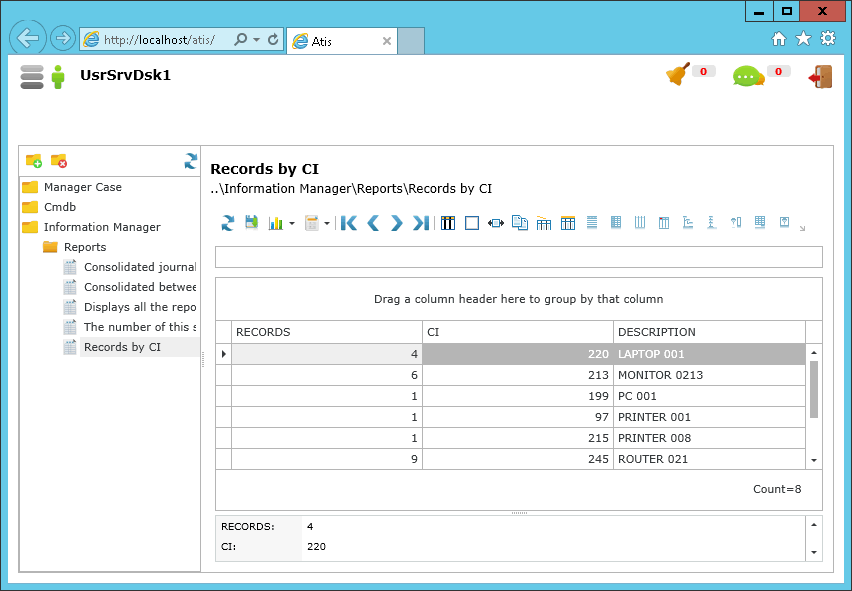Click the copy documents toolbar icon
This screenshot has height=591, width=852.
pyautogui.click(x=520, y=223)
